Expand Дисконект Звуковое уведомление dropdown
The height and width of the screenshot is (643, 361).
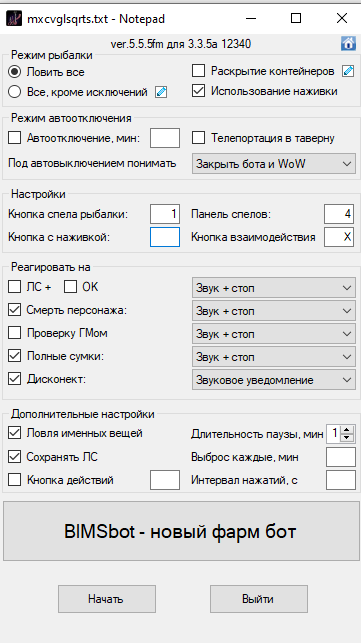[x=274, y=380]
